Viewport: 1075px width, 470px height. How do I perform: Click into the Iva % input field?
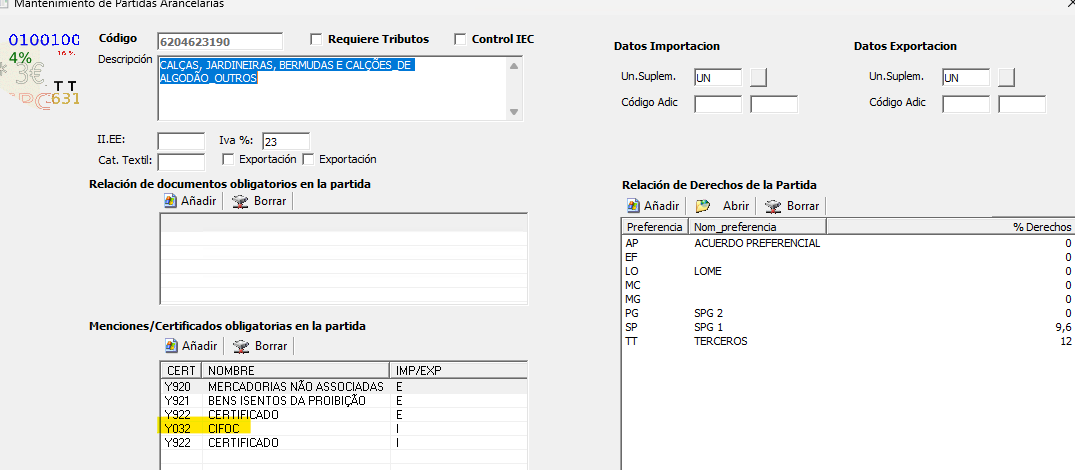click(x=285, y=142)
